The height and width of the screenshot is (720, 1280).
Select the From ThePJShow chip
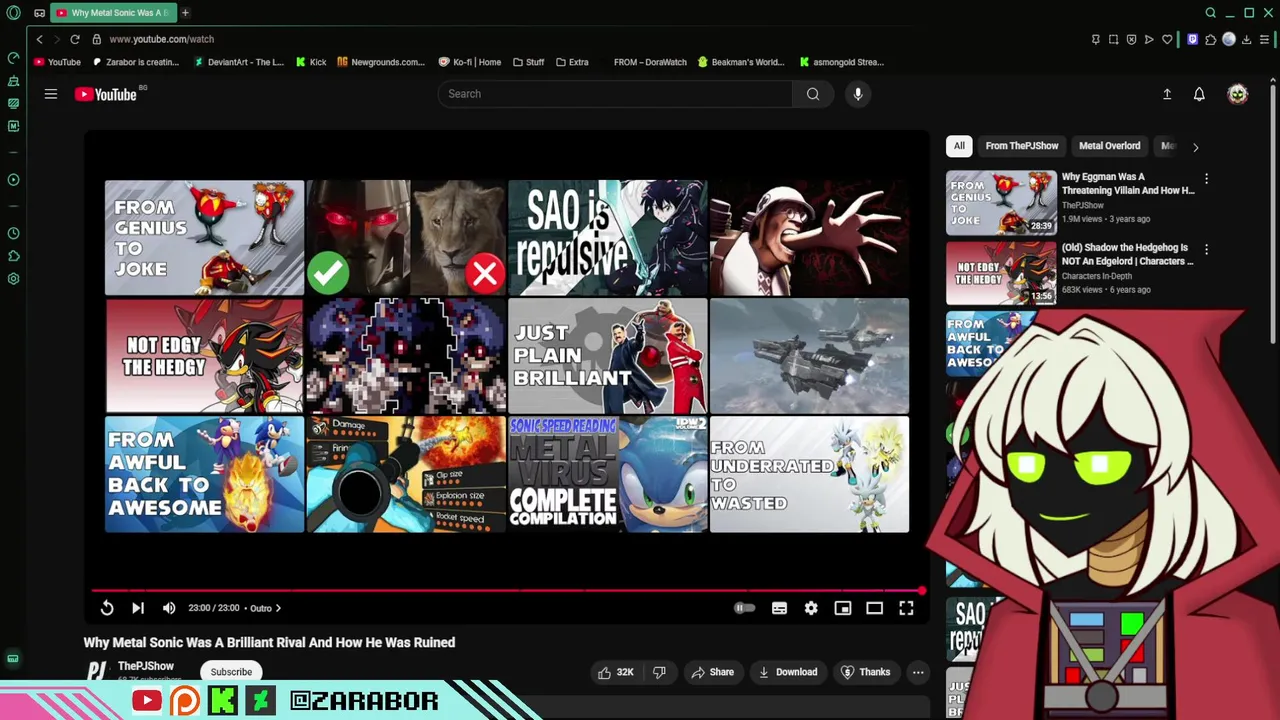1022,146
